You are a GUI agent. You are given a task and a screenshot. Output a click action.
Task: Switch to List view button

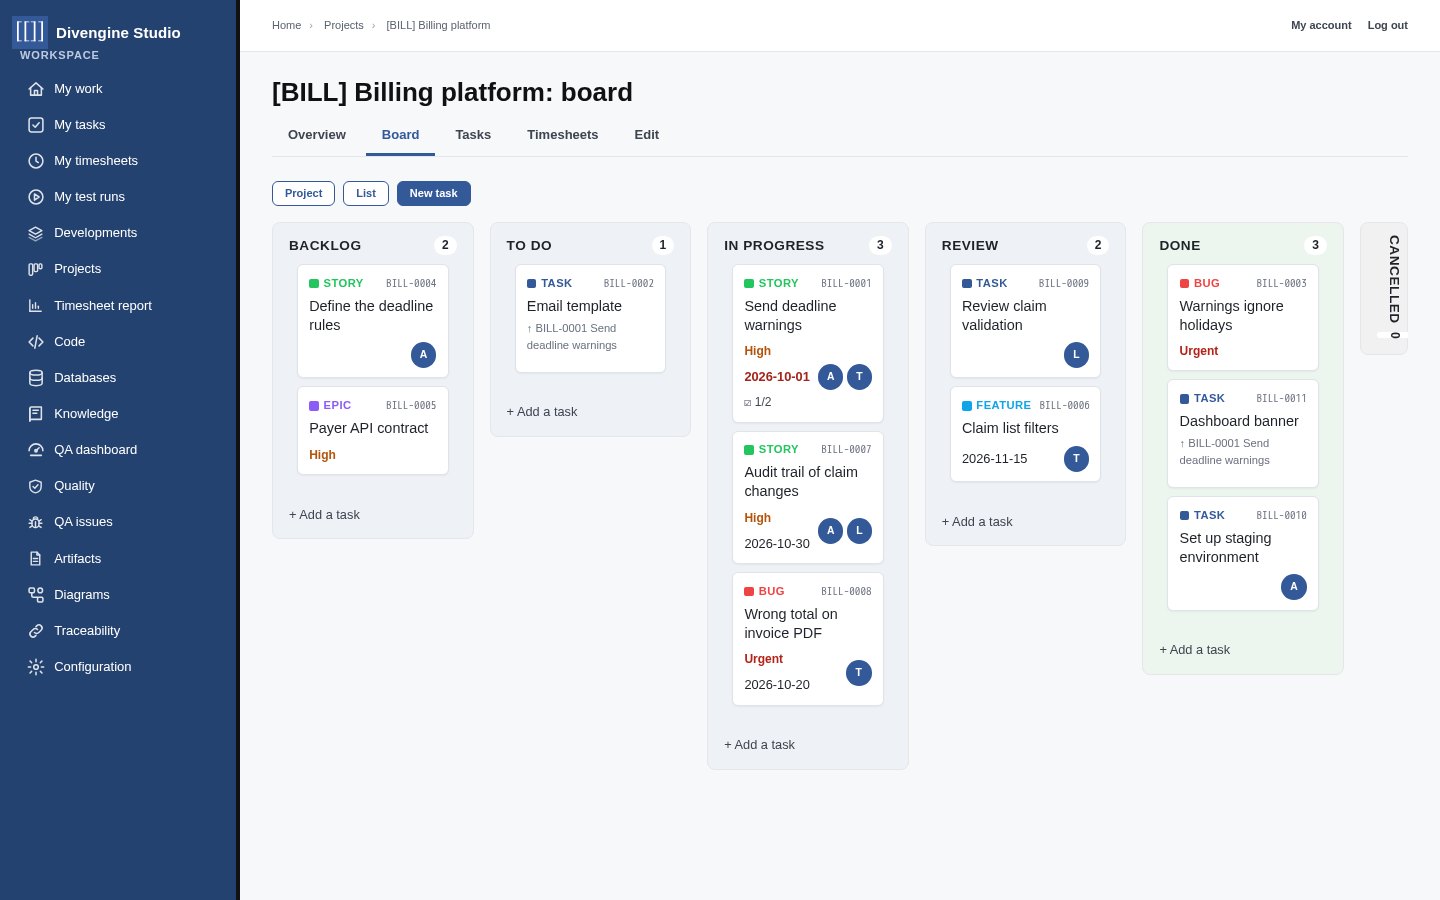pos(366,194)
